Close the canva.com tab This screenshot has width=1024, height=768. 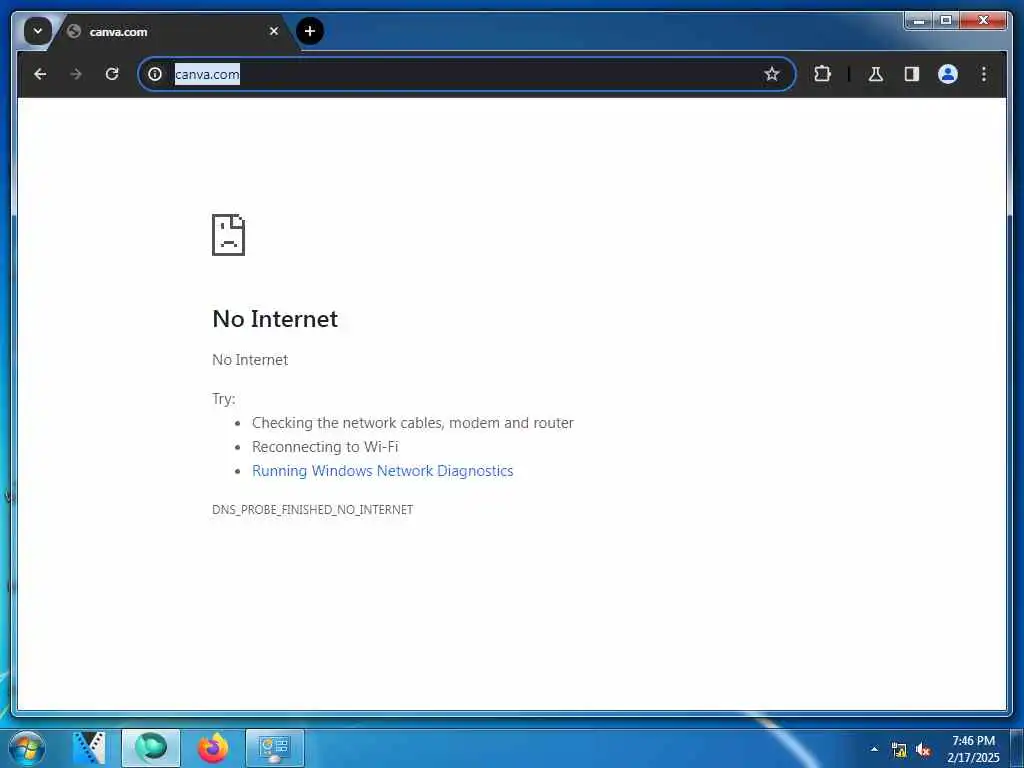tap(274, 31)
